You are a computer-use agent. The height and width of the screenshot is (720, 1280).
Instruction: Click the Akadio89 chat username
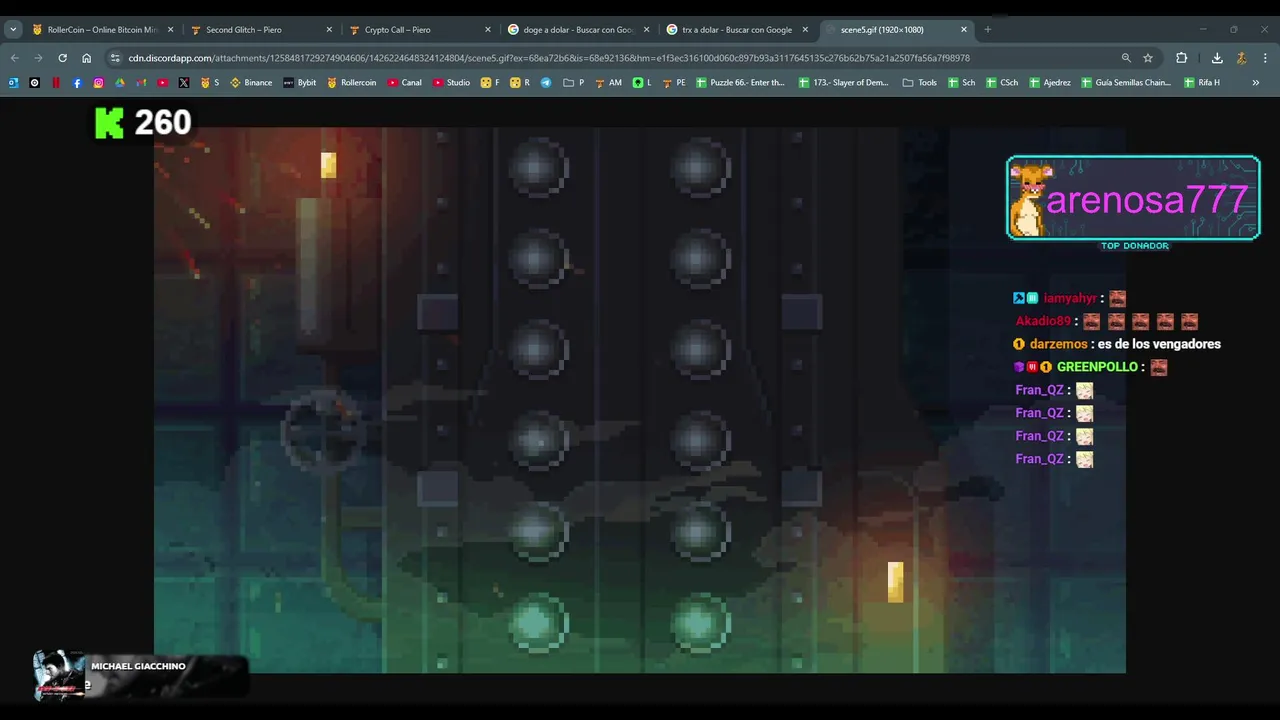tap(1043, 321)
